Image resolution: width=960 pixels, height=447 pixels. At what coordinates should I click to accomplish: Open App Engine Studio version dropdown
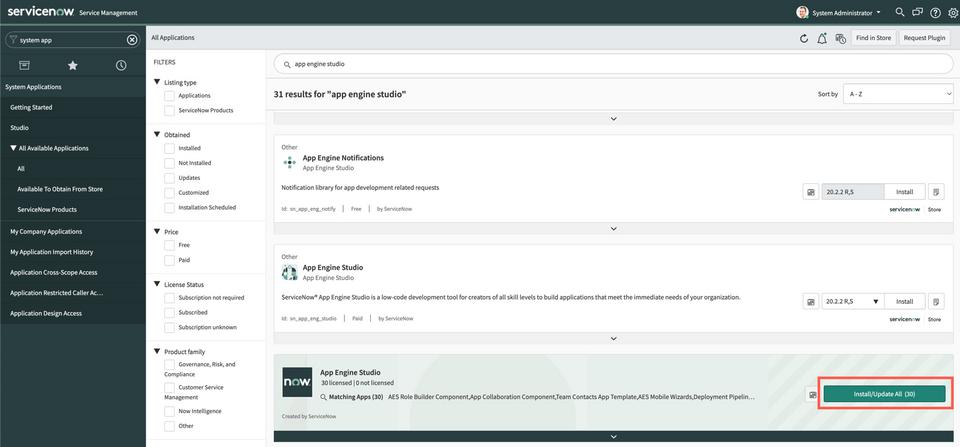(853, 301)
